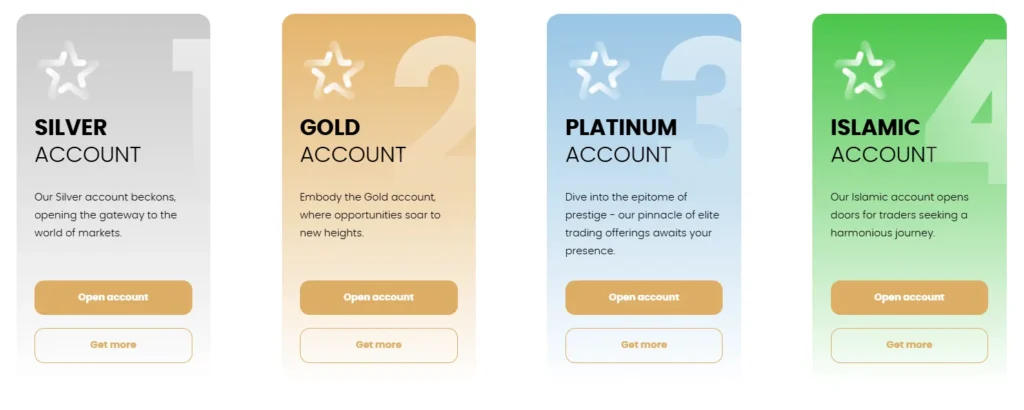Select the Platinum Account heading
The image size is (1024, 410).
[621, 141]
